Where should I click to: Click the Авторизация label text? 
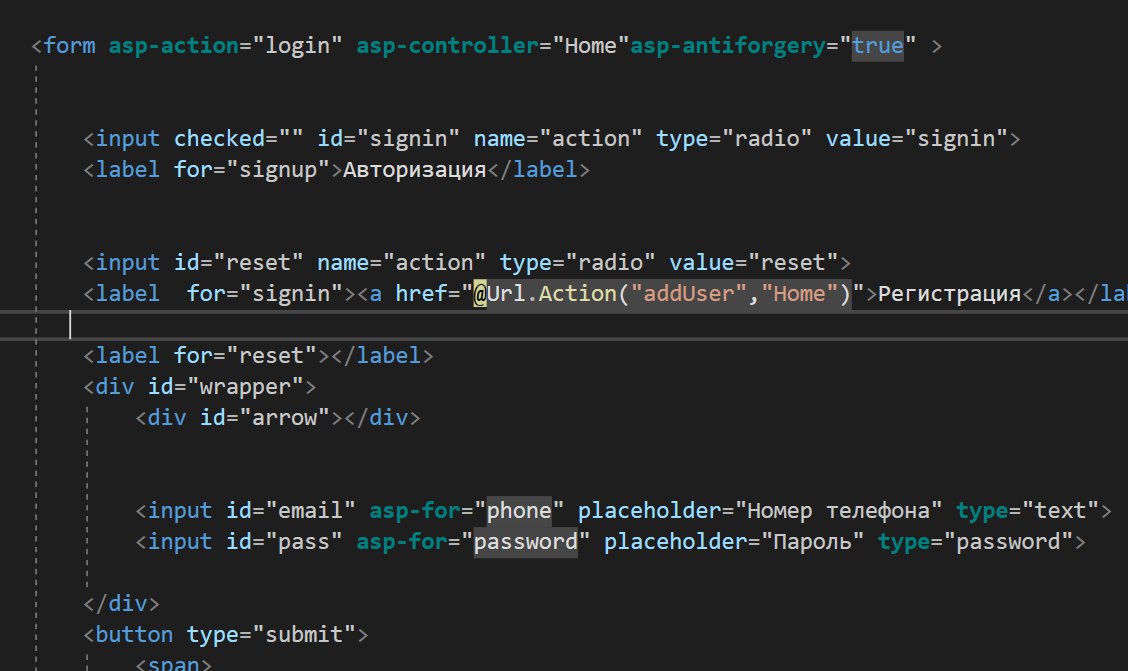click(x=414, y=170)
